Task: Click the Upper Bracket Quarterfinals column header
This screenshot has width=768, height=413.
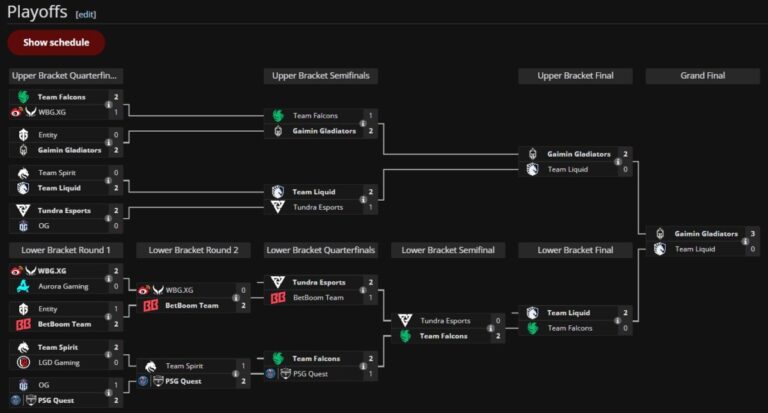Action: click(x=66, y=76)
